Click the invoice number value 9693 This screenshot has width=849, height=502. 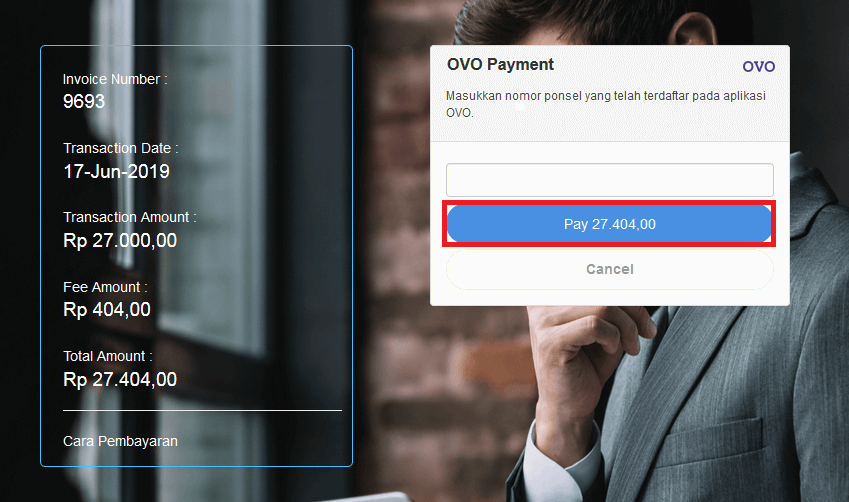[x=84, y=101]
